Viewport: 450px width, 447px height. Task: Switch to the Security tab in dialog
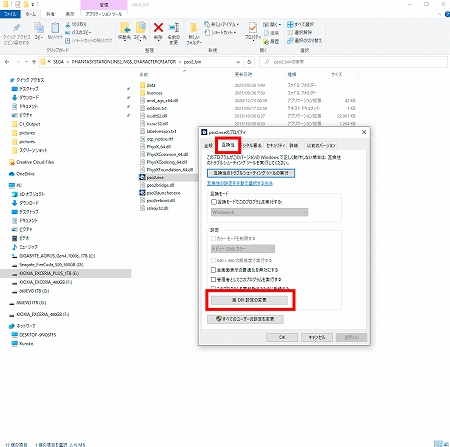pos(275,146)
